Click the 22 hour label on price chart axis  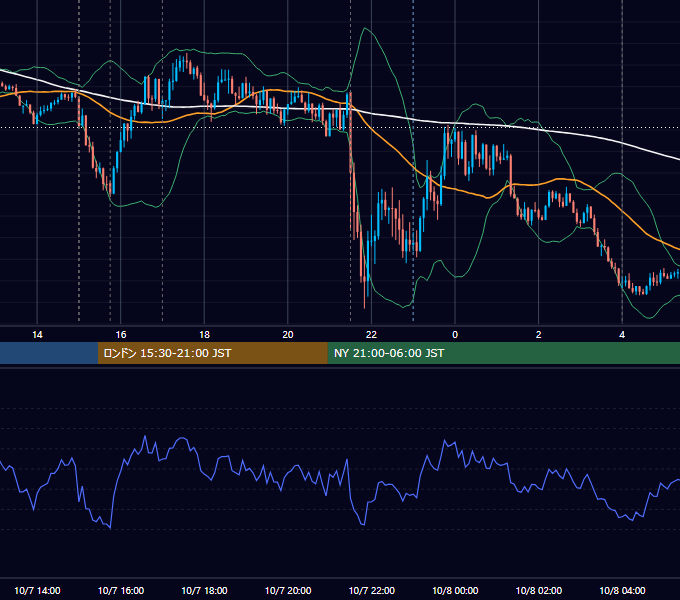(371, 335)
